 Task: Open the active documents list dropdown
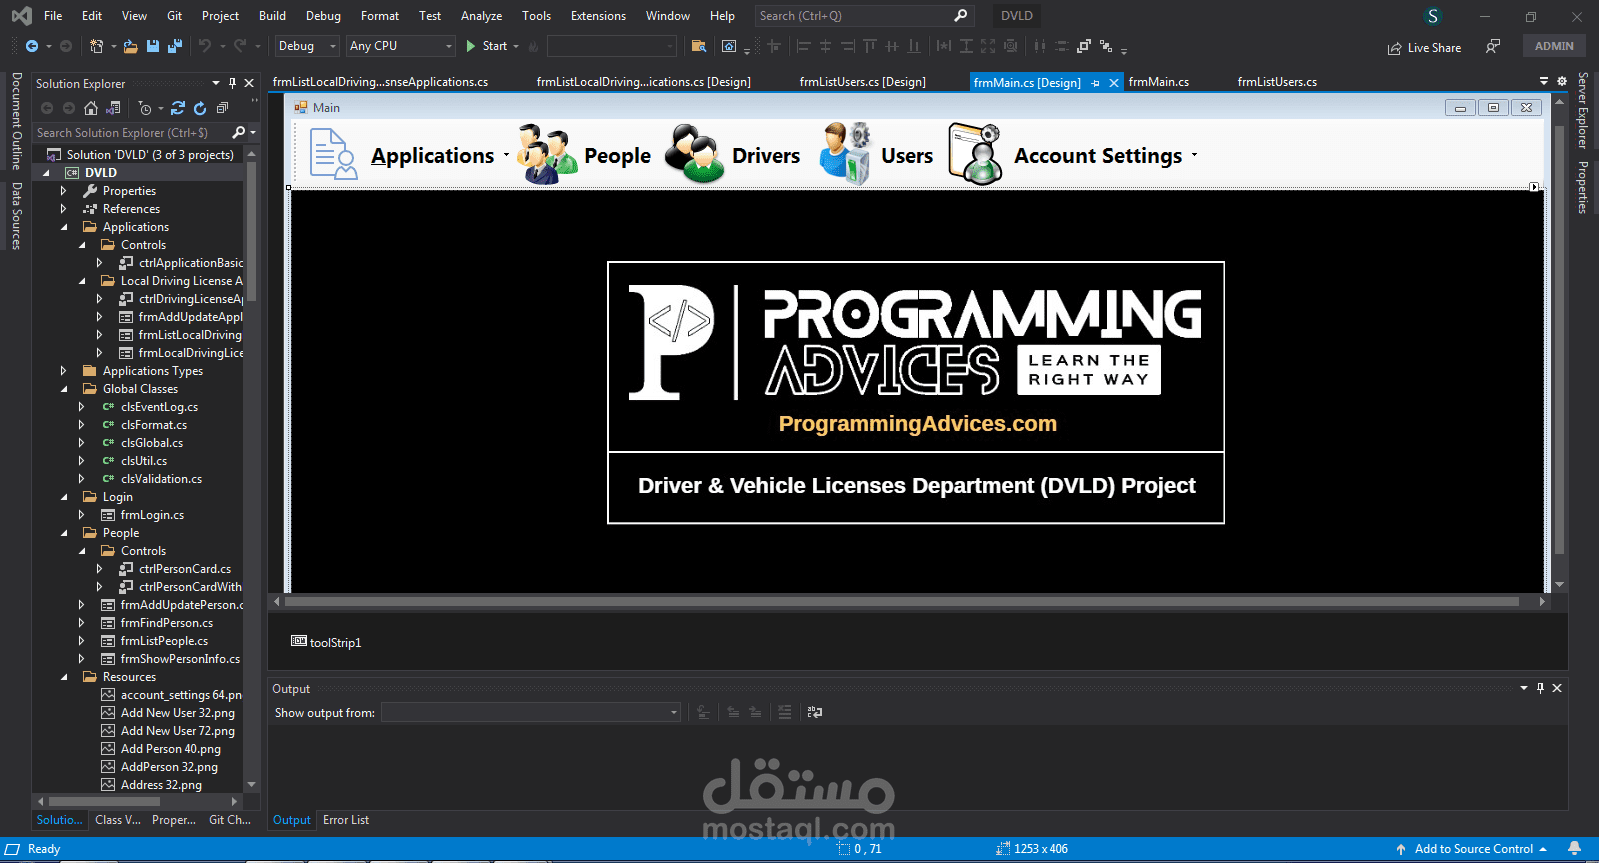click(1544, 81)
